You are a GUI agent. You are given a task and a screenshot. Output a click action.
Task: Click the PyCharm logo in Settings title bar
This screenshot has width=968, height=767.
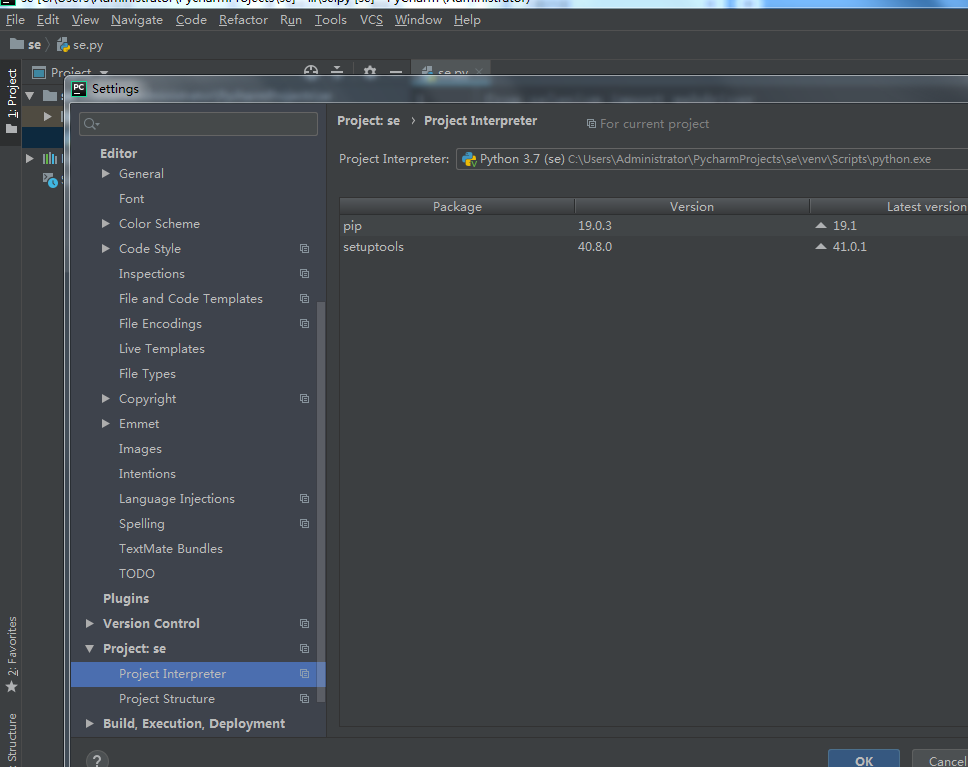tap(79, 89)
